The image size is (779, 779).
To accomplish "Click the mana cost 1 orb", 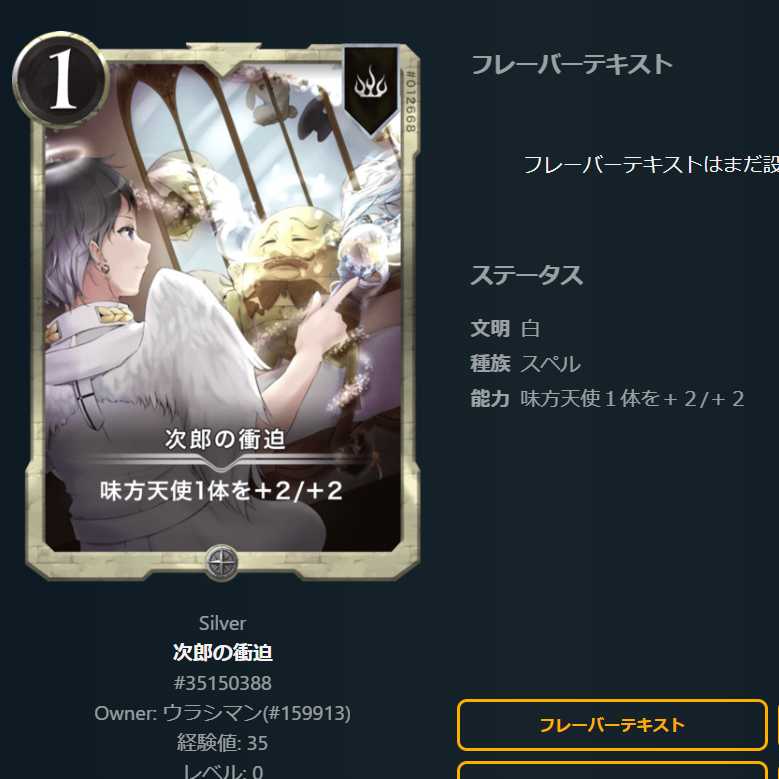I will (x=61, y=79).
